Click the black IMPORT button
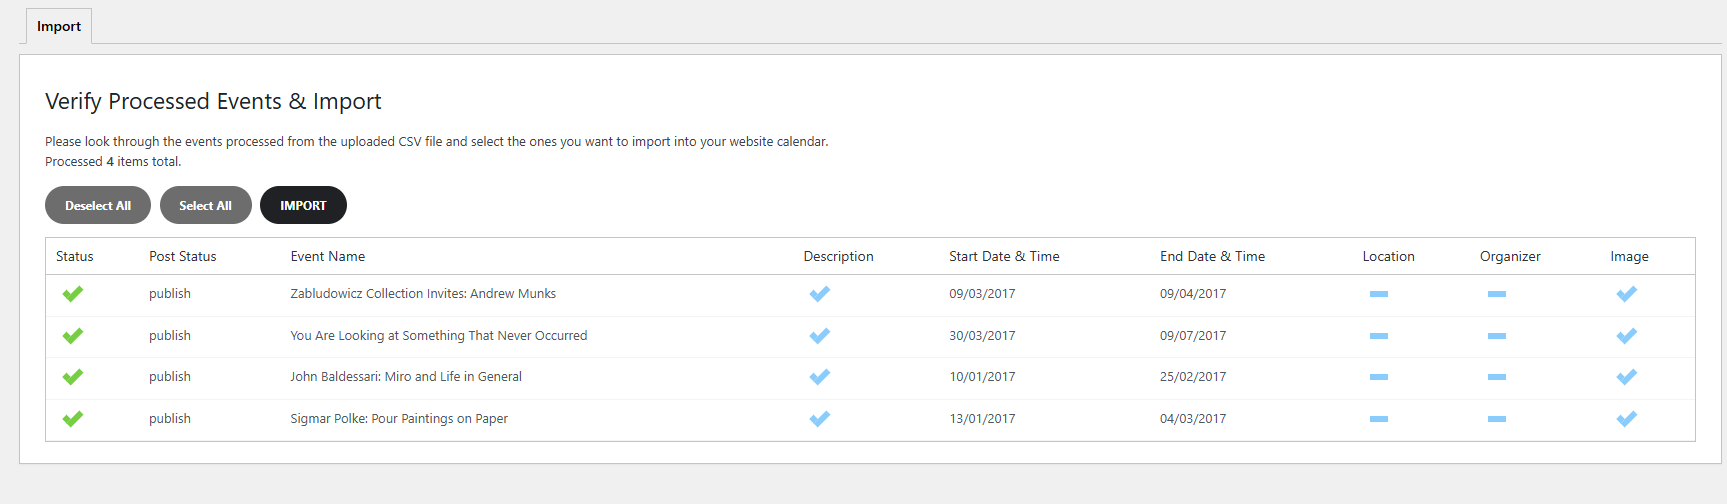The height and width of the screenshot is (504, 1727). pyautogui.click(x=303, y=205)
